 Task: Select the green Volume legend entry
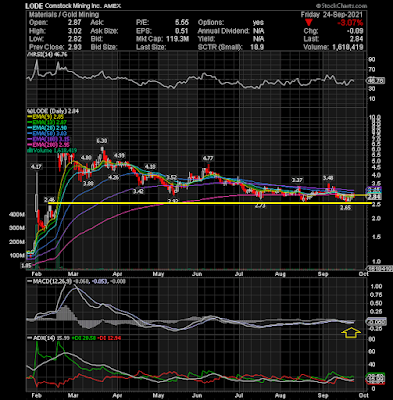[x=52, y=150]
